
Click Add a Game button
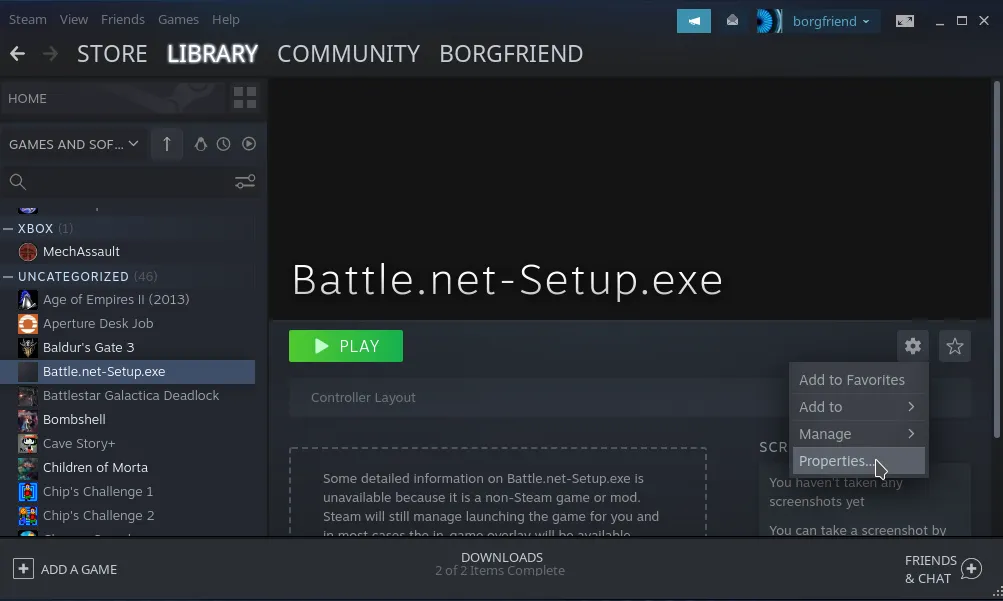66,569
